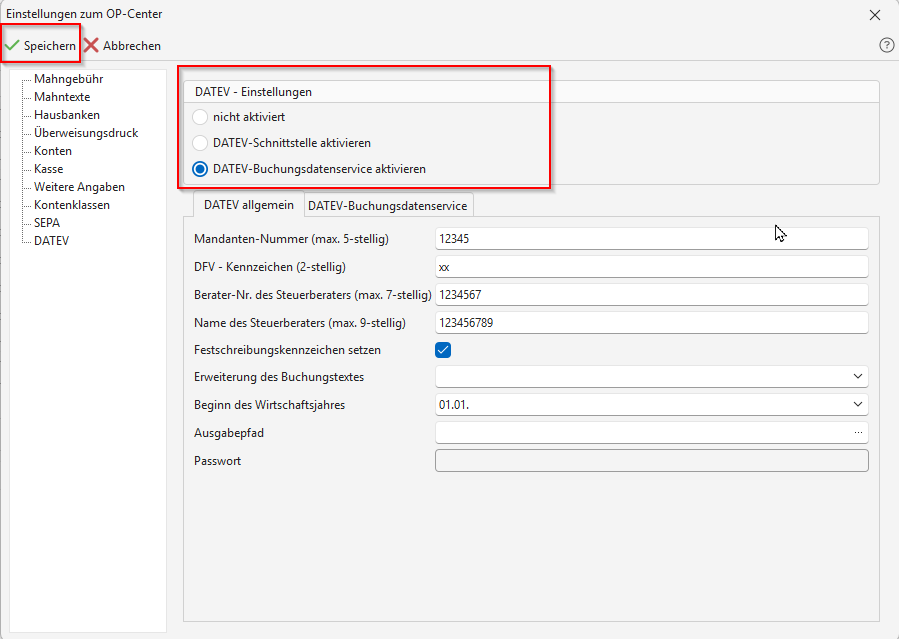This screenshot has width=899, height=639.
Task: Click the Berater-Nr. des Steuerberaters field
Action: 651,295
